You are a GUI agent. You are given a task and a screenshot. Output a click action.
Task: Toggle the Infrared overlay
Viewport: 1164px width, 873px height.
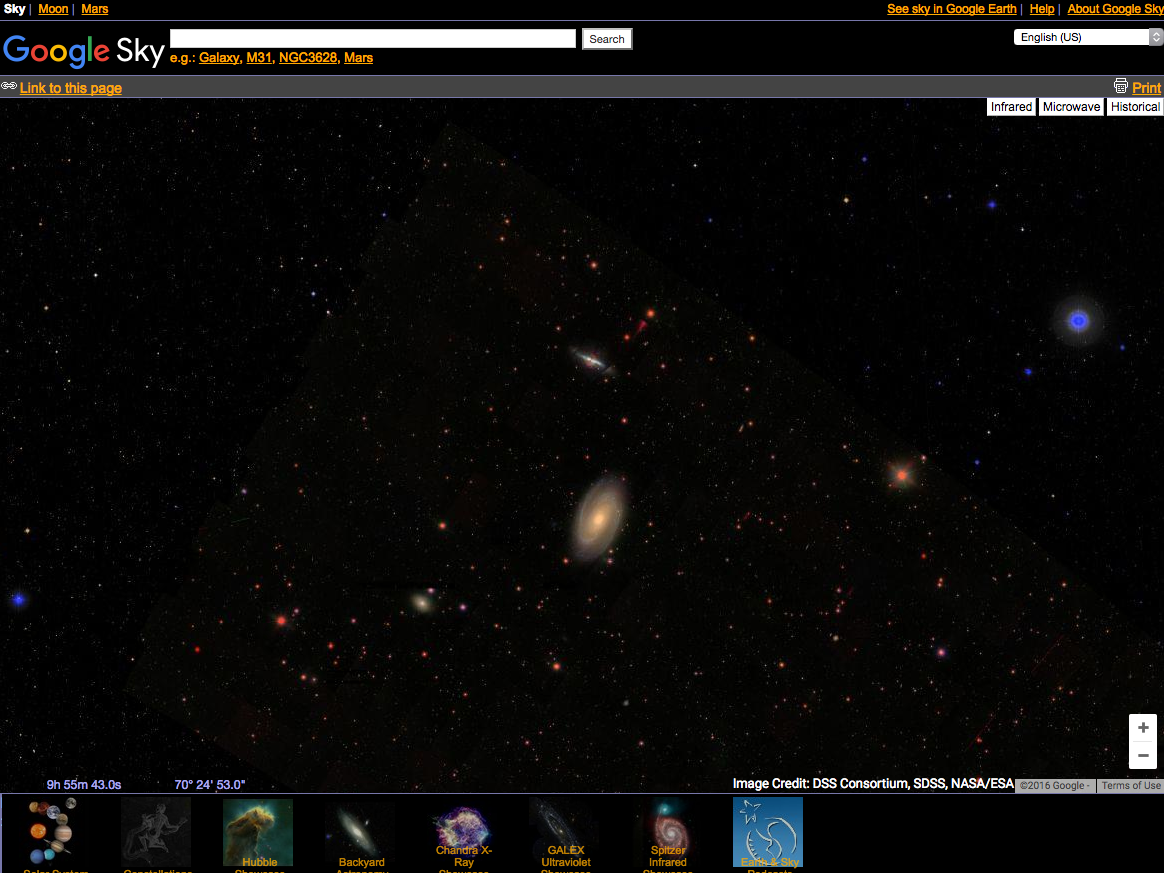(x=1011, y=107)
